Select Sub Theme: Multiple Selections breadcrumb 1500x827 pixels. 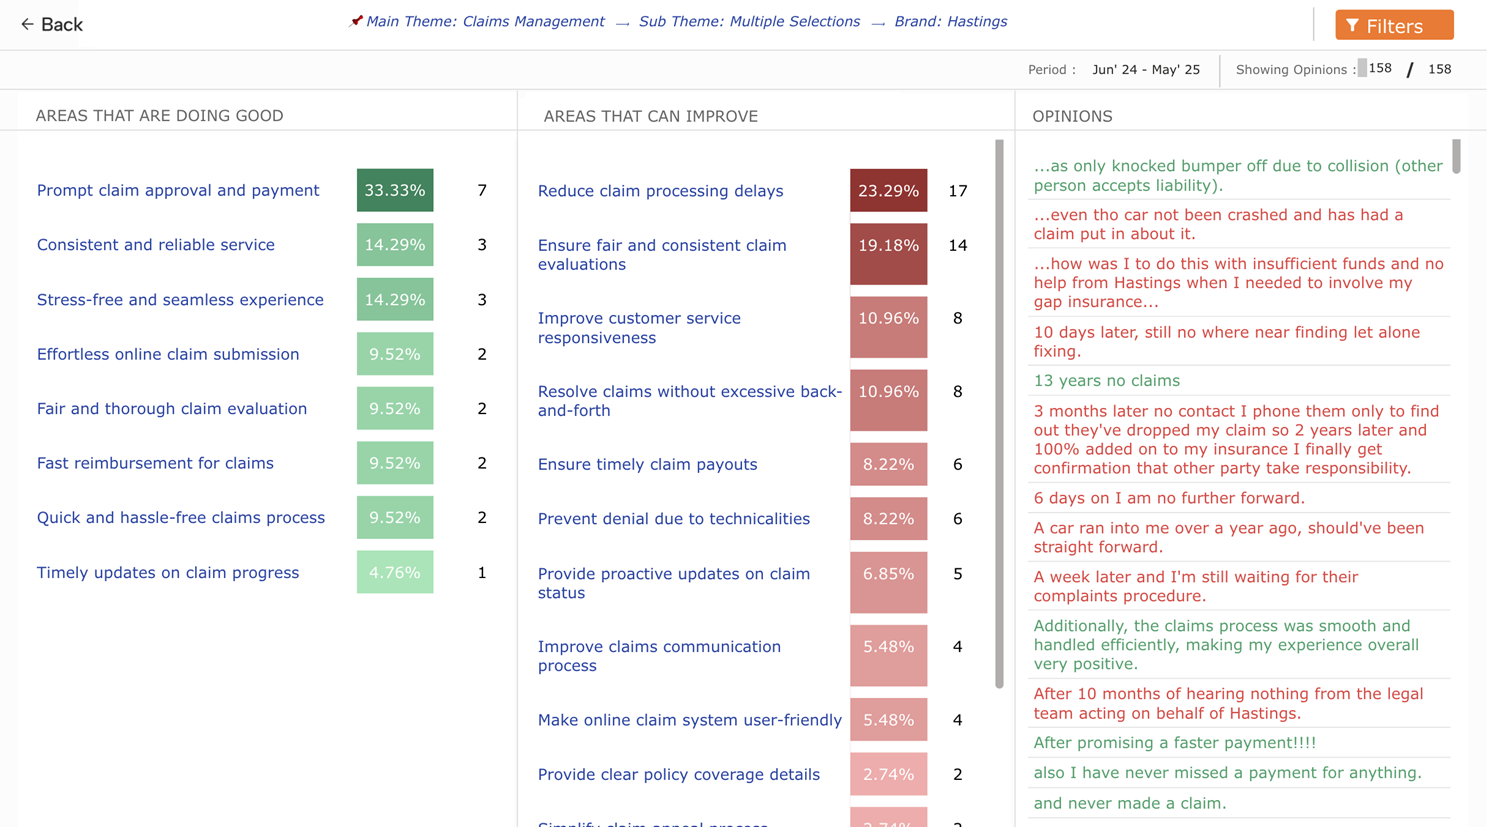(749, 22)
